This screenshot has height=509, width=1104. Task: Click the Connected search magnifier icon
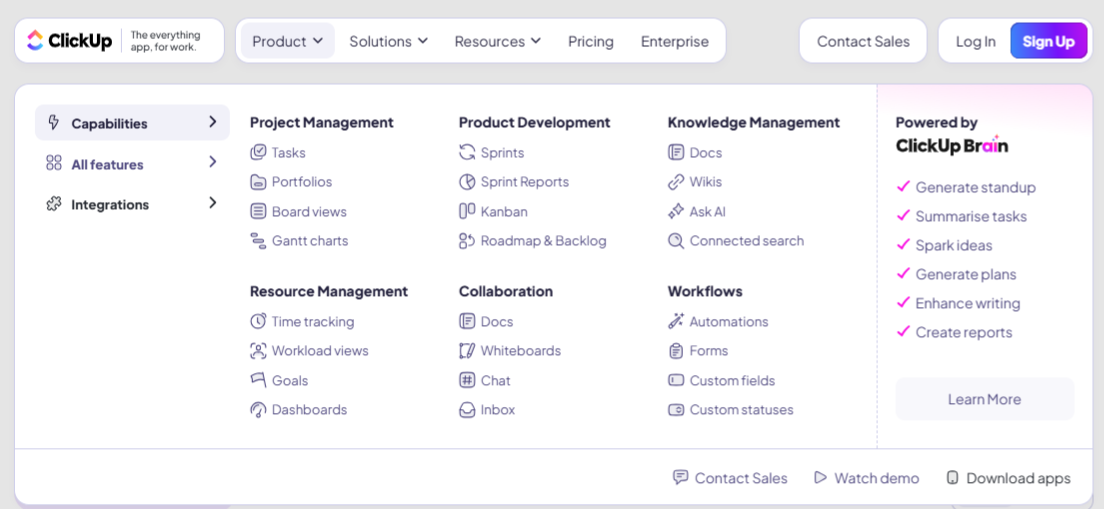676,241
